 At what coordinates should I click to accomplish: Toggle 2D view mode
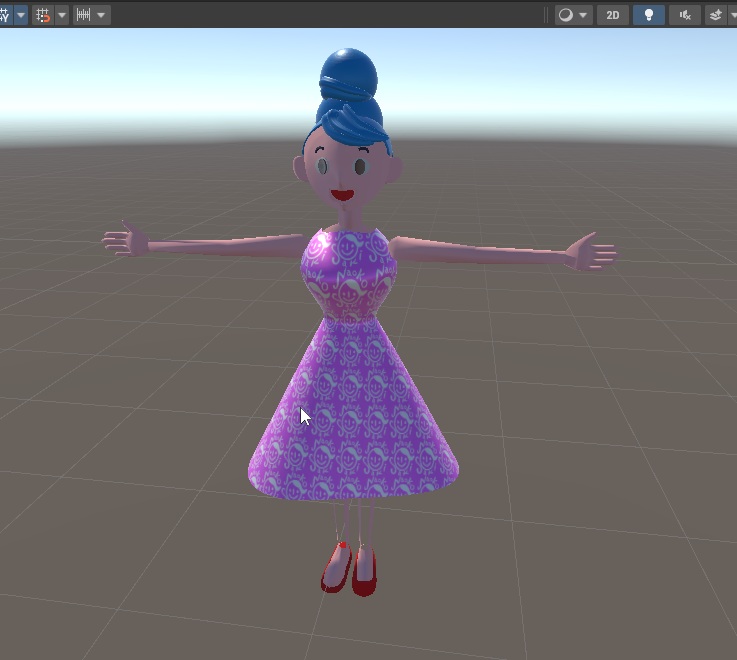click(x=613, y=15)
